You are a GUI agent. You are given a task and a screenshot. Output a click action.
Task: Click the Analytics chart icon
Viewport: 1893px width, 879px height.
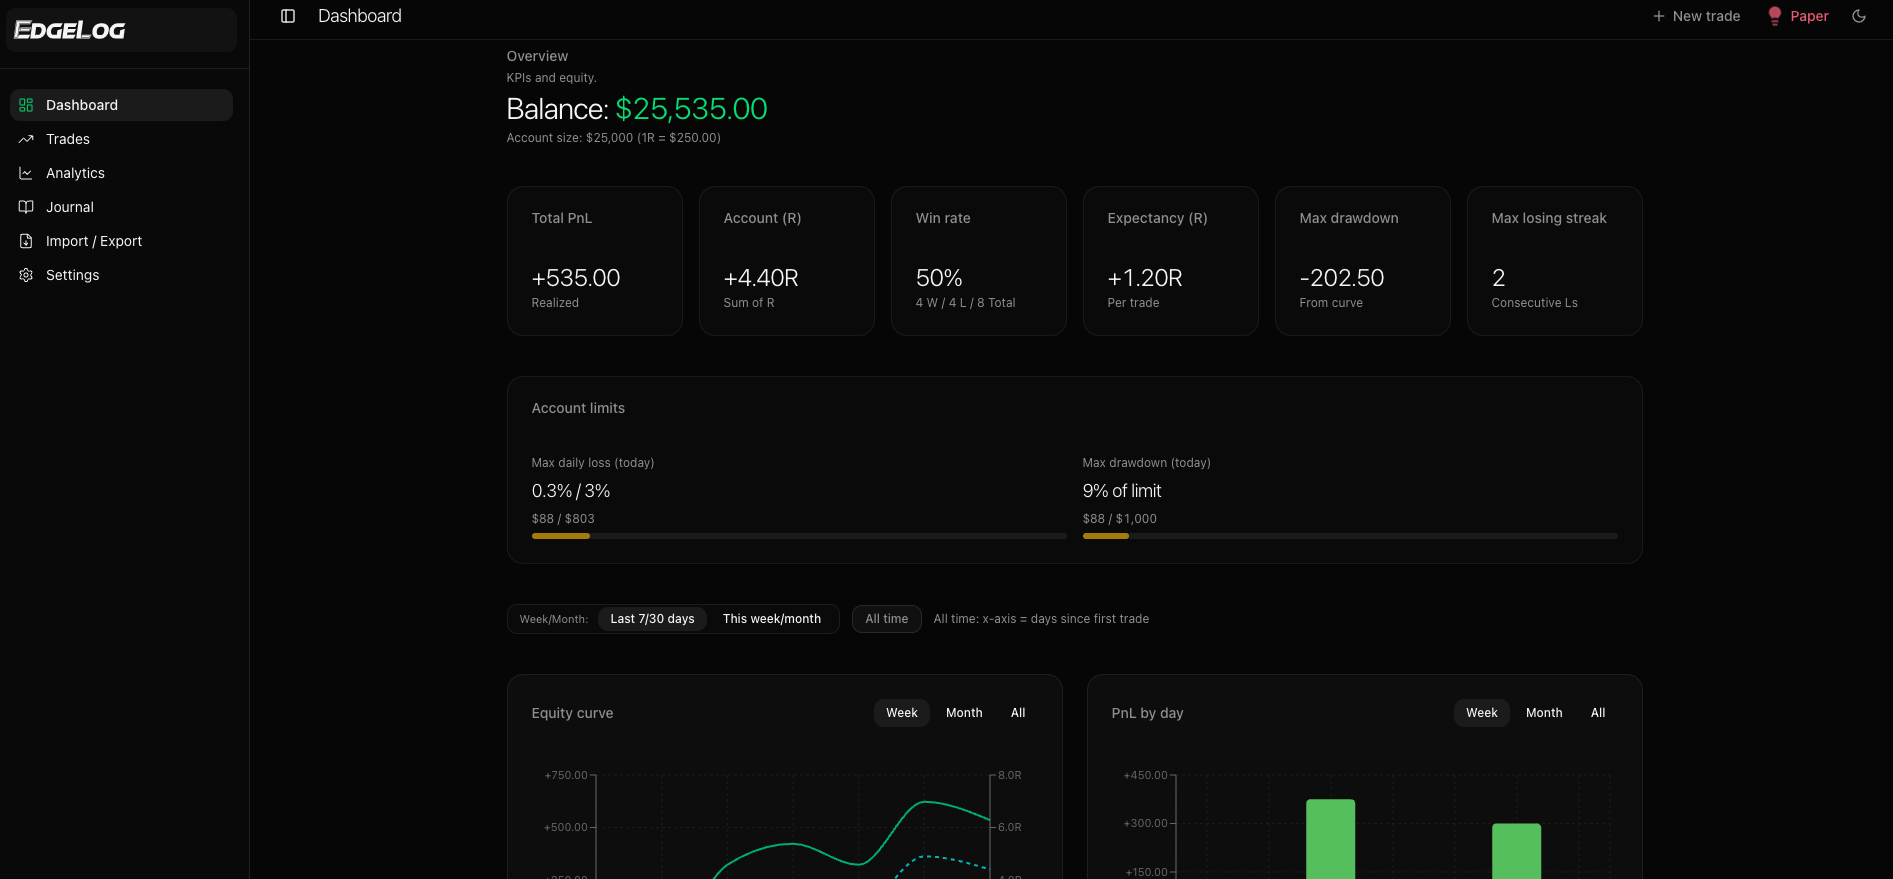click(26, 173)
